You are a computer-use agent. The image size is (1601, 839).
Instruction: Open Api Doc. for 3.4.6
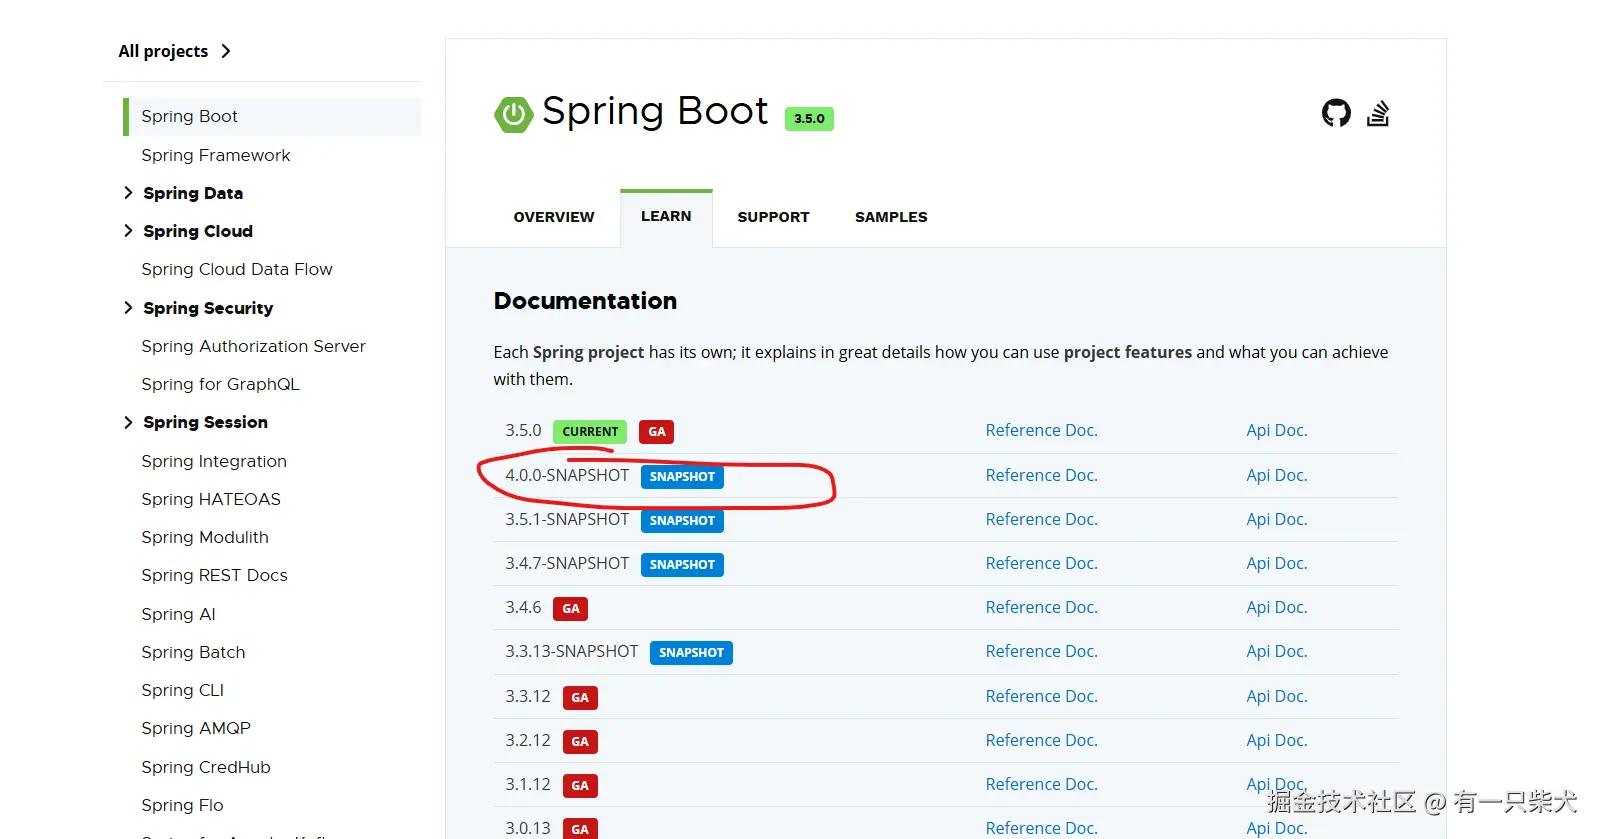(1276, 607)
